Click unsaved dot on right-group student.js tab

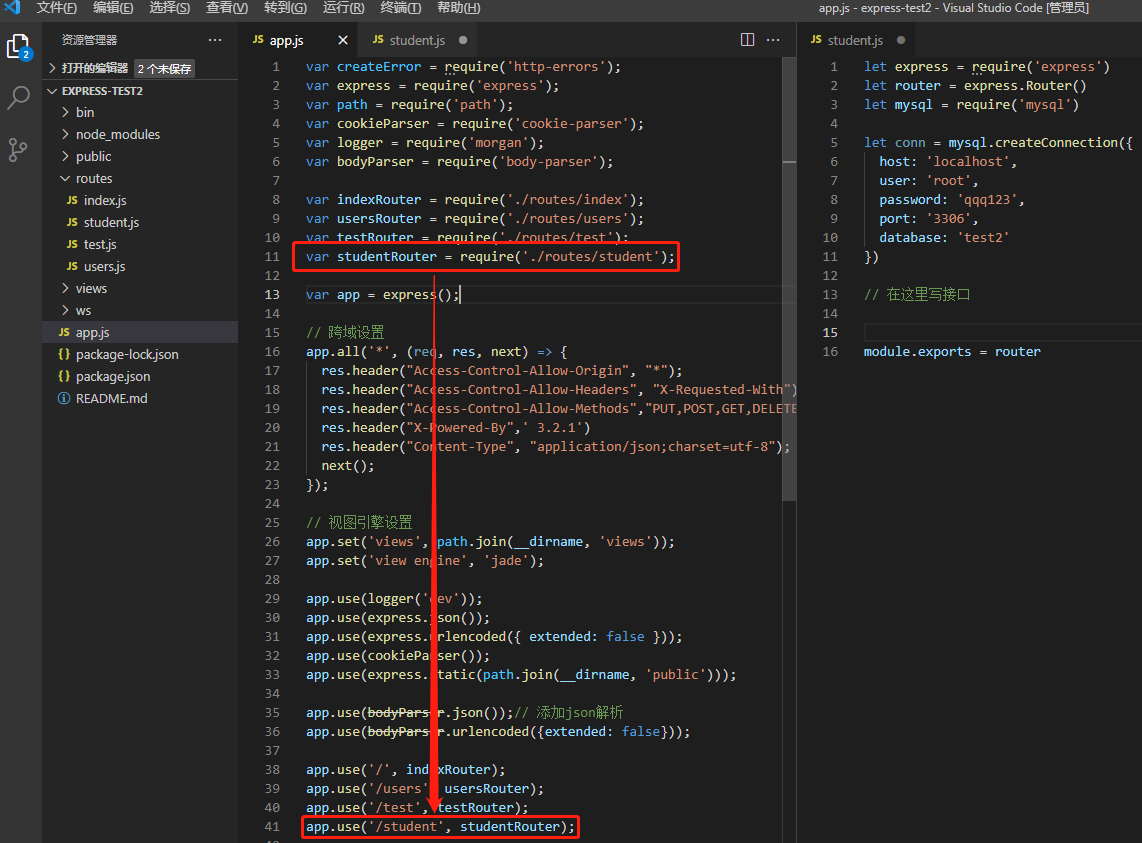point(901,40)
